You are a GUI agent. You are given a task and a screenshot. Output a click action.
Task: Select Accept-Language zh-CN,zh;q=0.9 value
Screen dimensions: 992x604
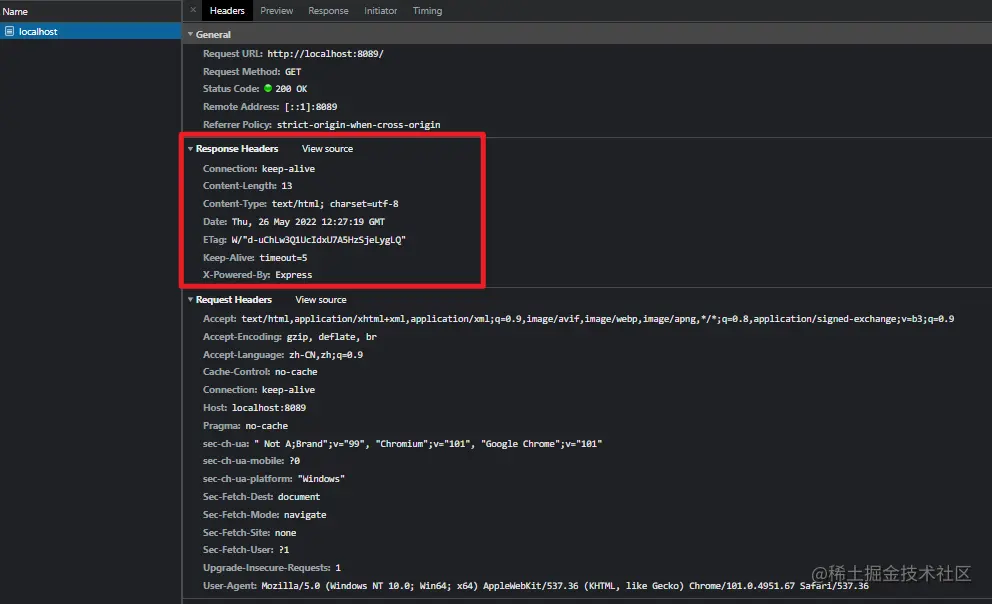[326, 355]
